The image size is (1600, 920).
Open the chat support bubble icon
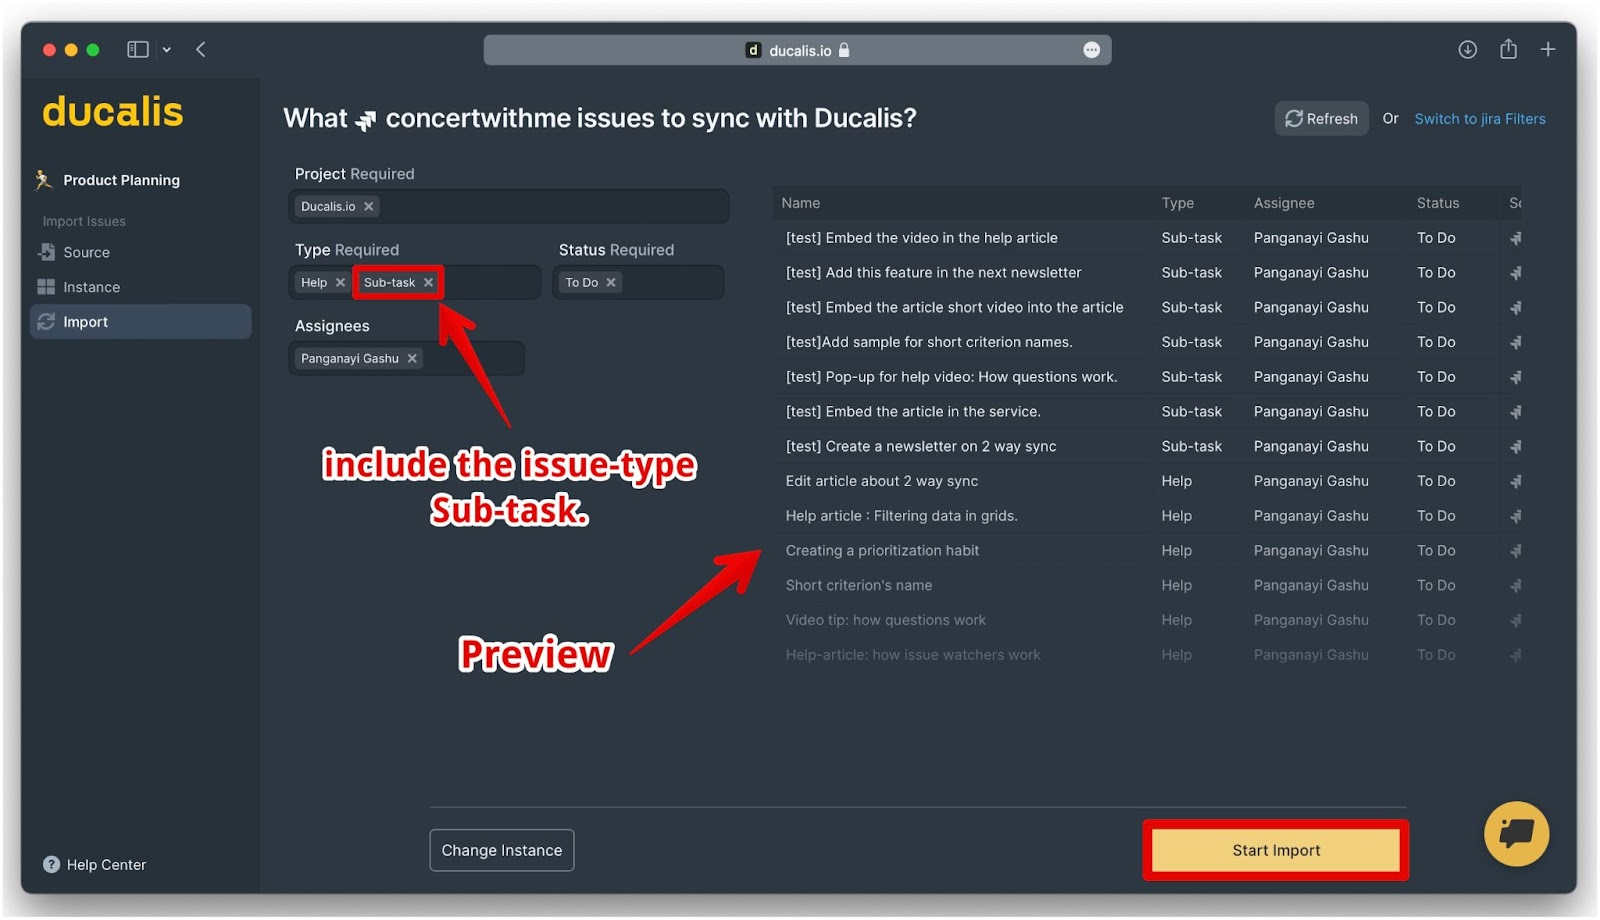coord(1517,834)
